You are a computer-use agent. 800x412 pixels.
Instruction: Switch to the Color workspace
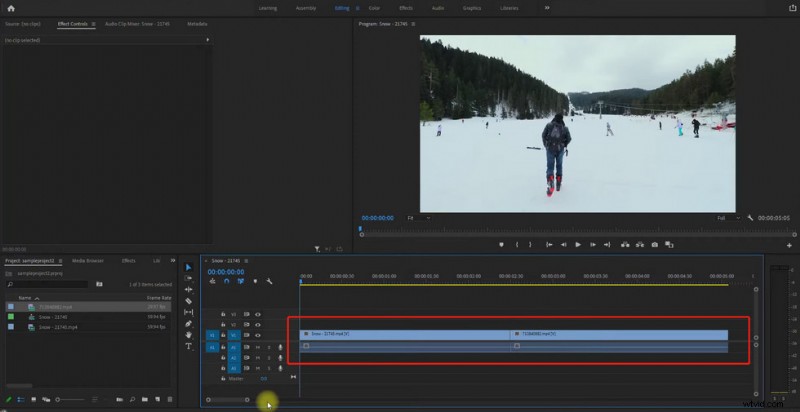(x=374, y=8)
